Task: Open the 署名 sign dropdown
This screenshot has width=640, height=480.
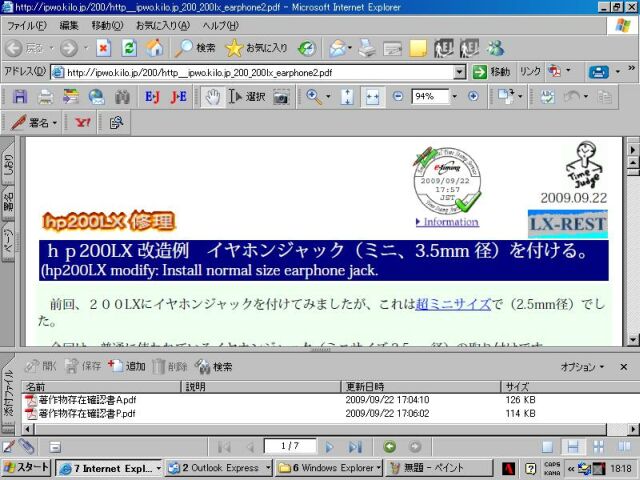Action: pos(36,122)
